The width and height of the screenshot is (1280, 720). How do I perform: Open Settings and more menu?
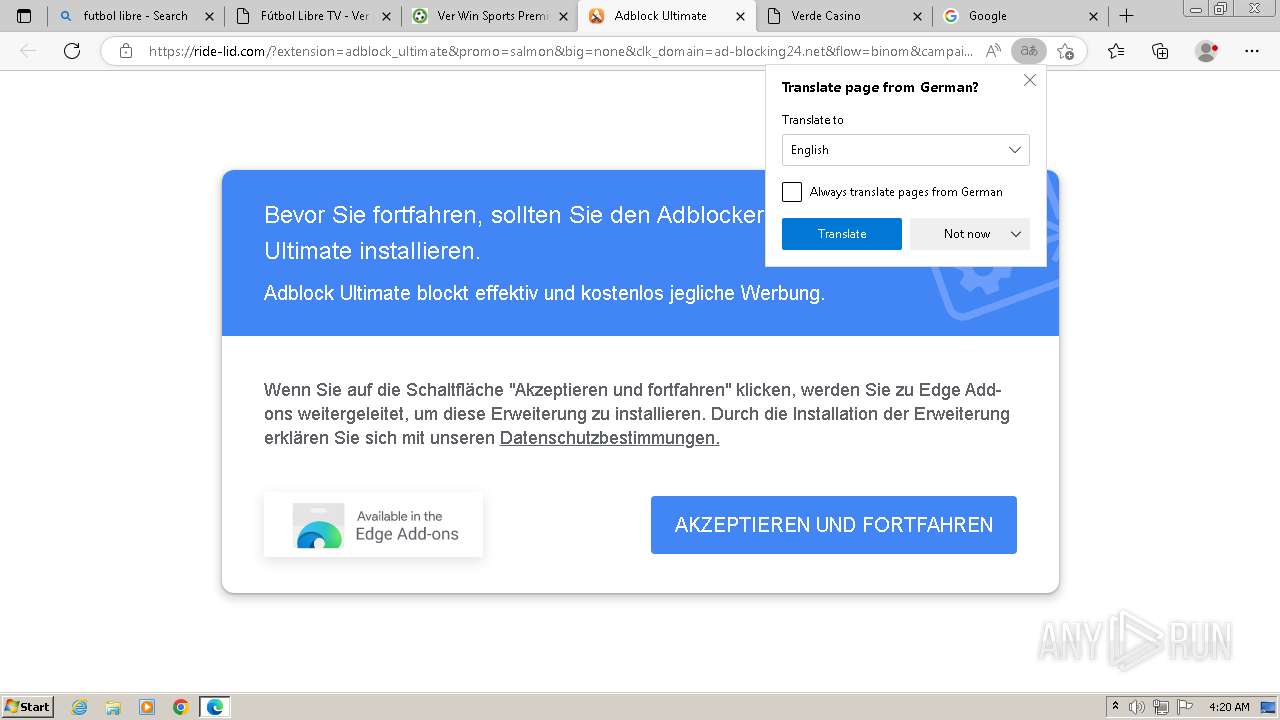click(1252, 51)
